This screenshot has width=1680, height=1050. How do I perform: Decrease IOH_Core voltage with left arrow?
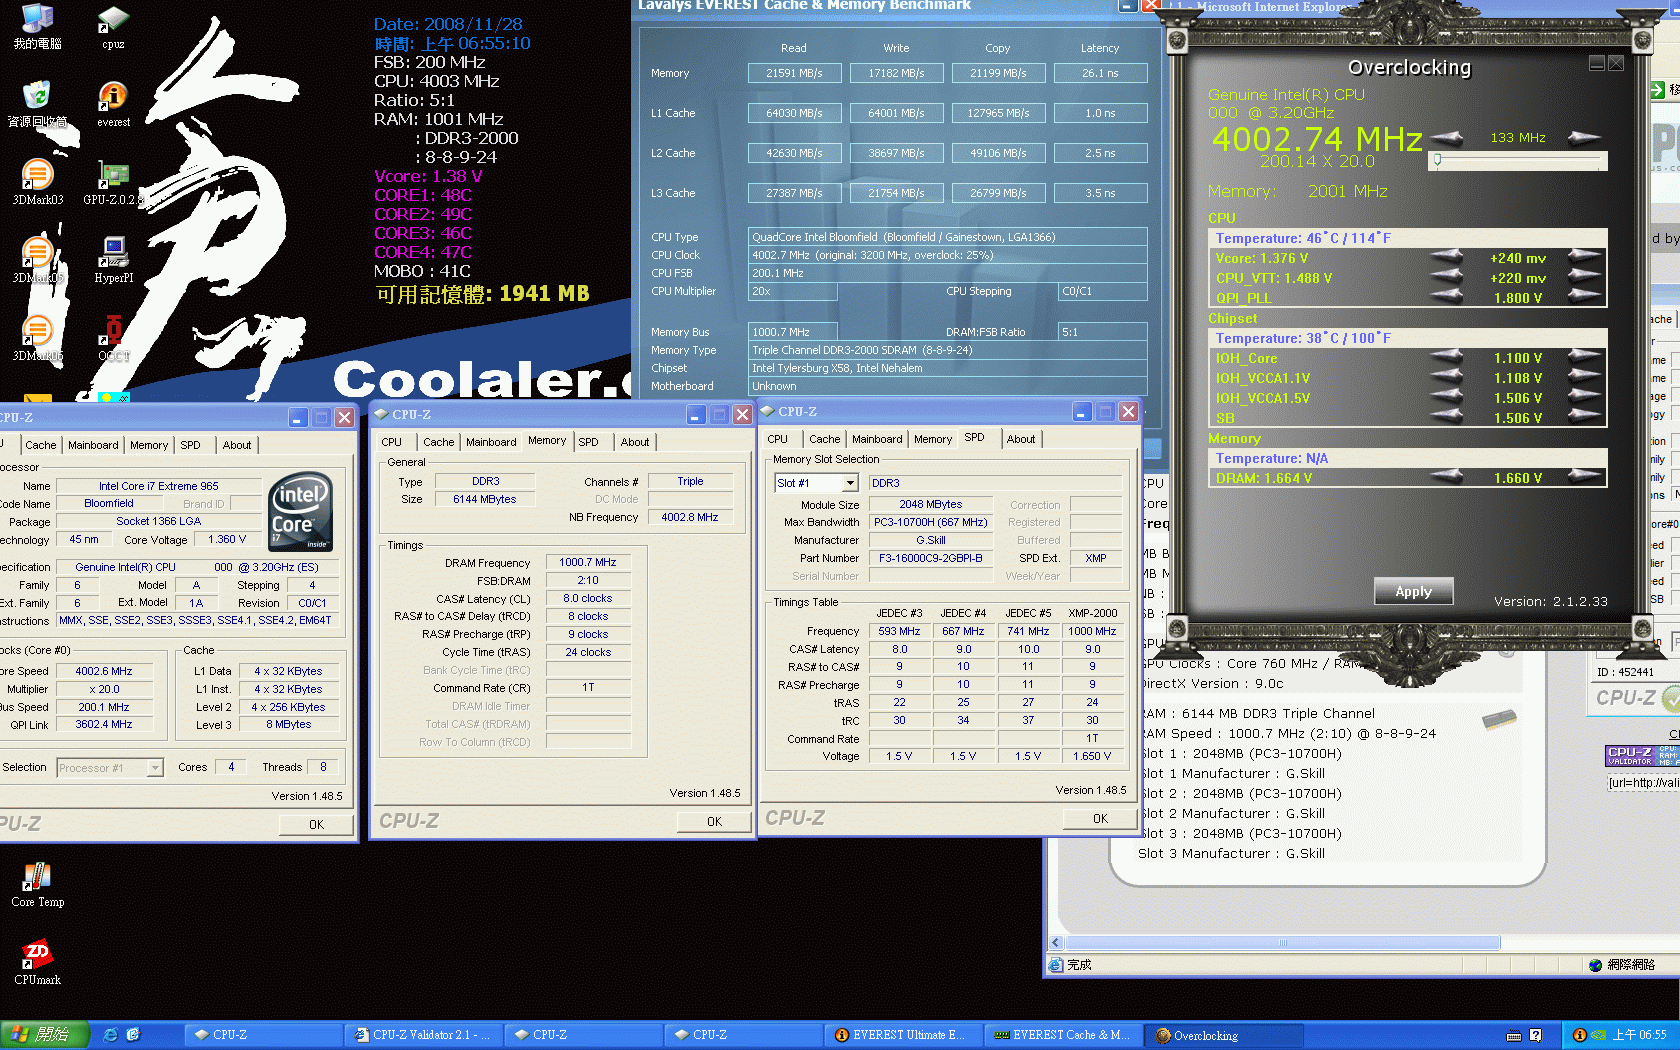[1446, 358]
